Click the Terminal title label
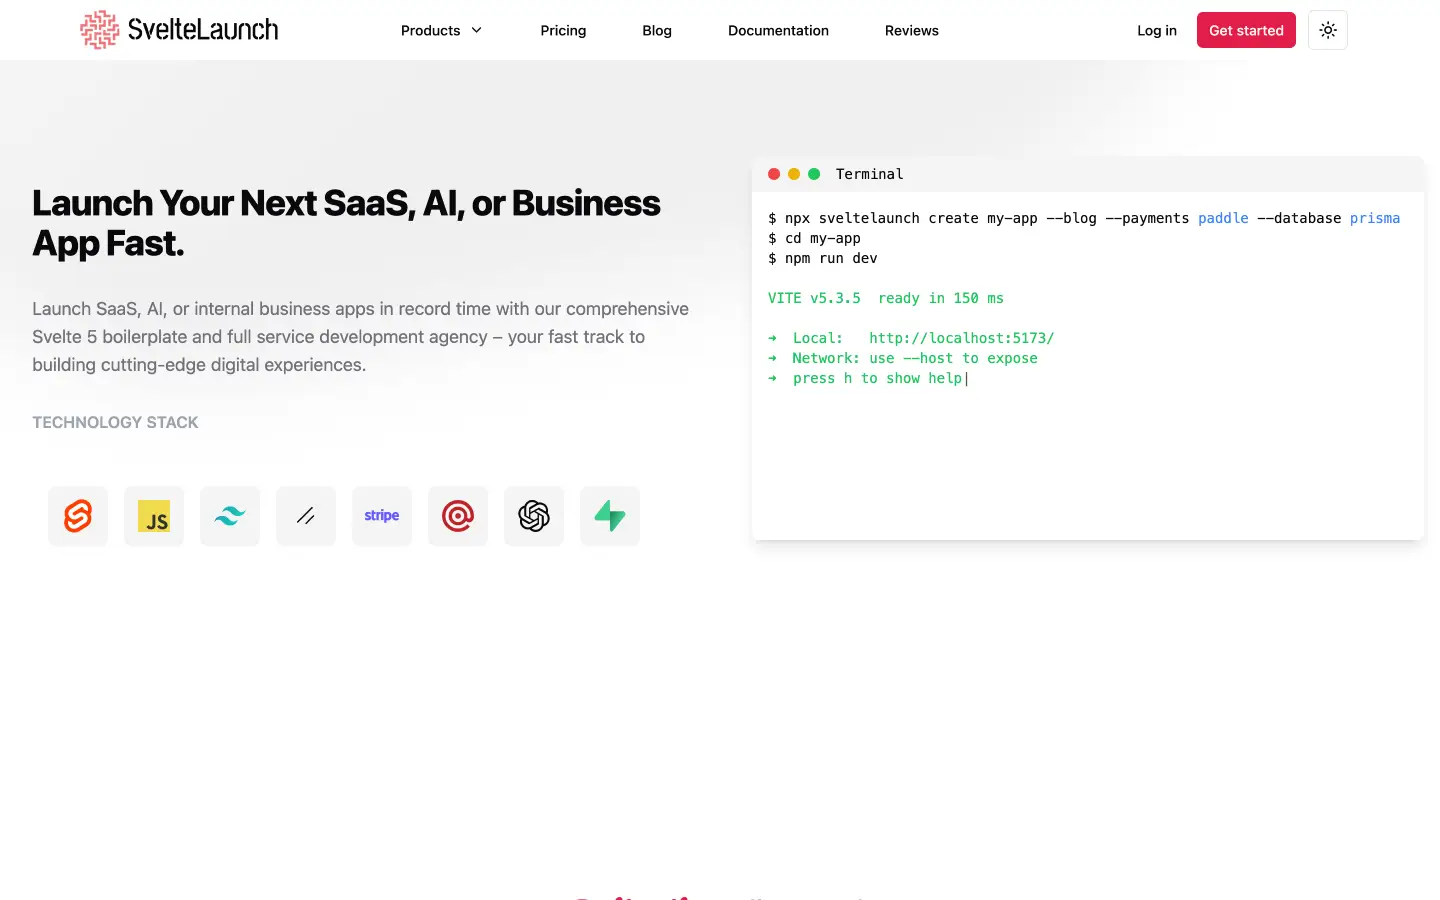The width and height of the screenshot is (1440, 900). (869, 174)
